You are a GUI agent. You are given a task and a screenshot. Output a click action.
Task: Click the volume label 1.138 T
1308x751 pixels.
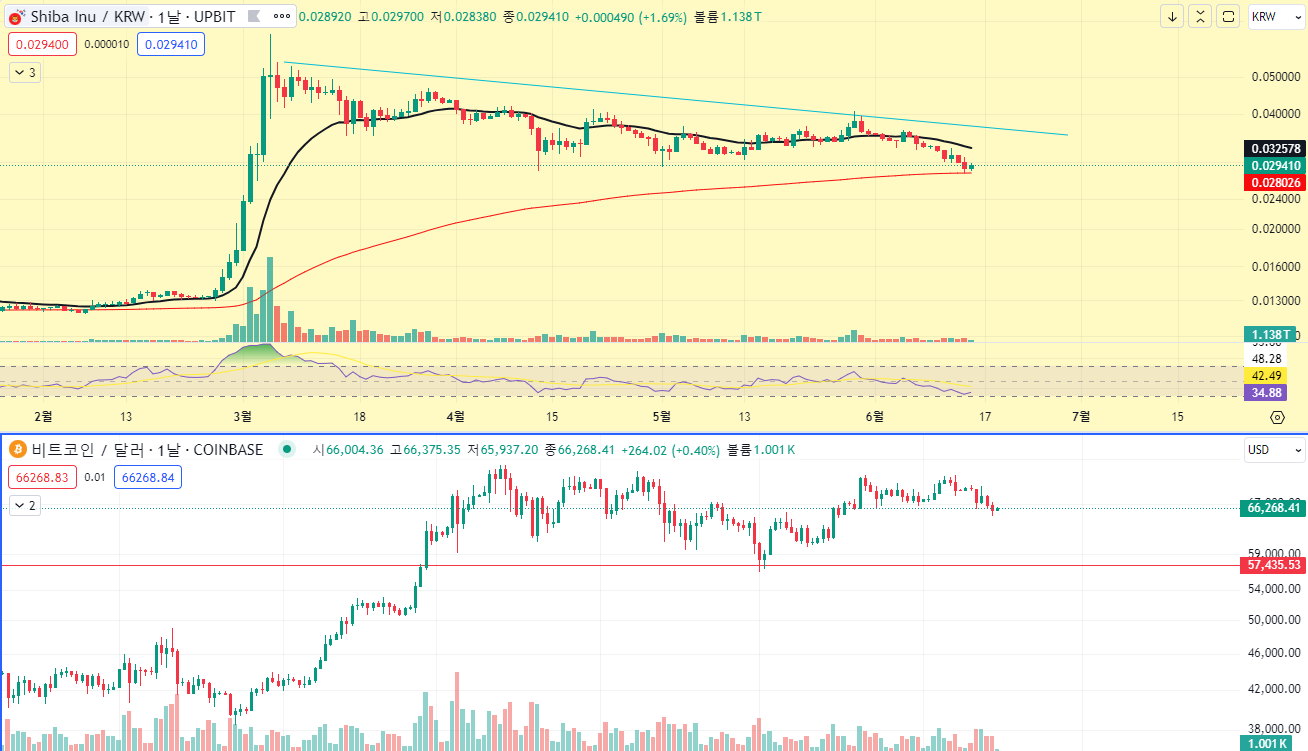click(1270, 334)
